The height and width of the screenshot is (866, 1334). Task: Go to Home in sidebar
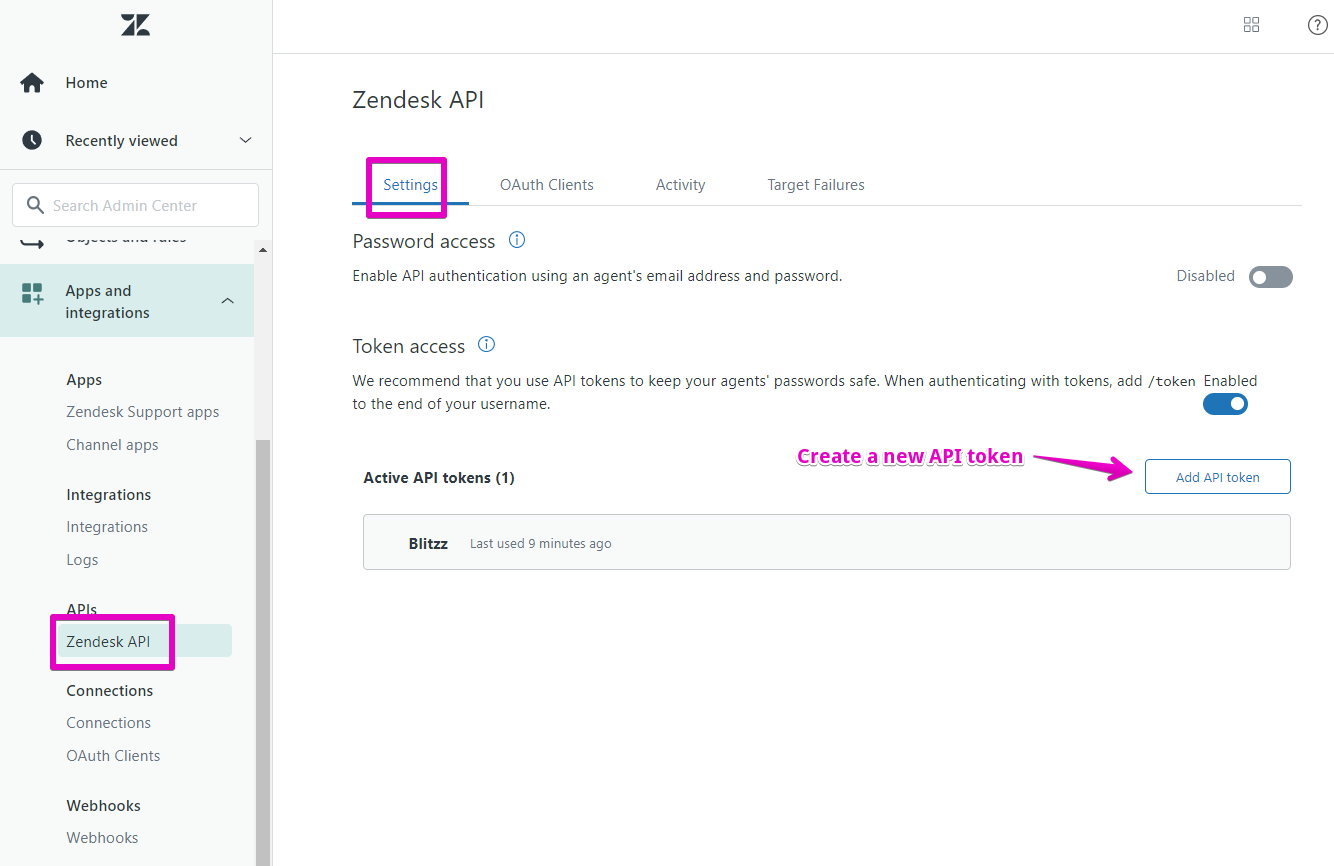(x=87, y=83)
